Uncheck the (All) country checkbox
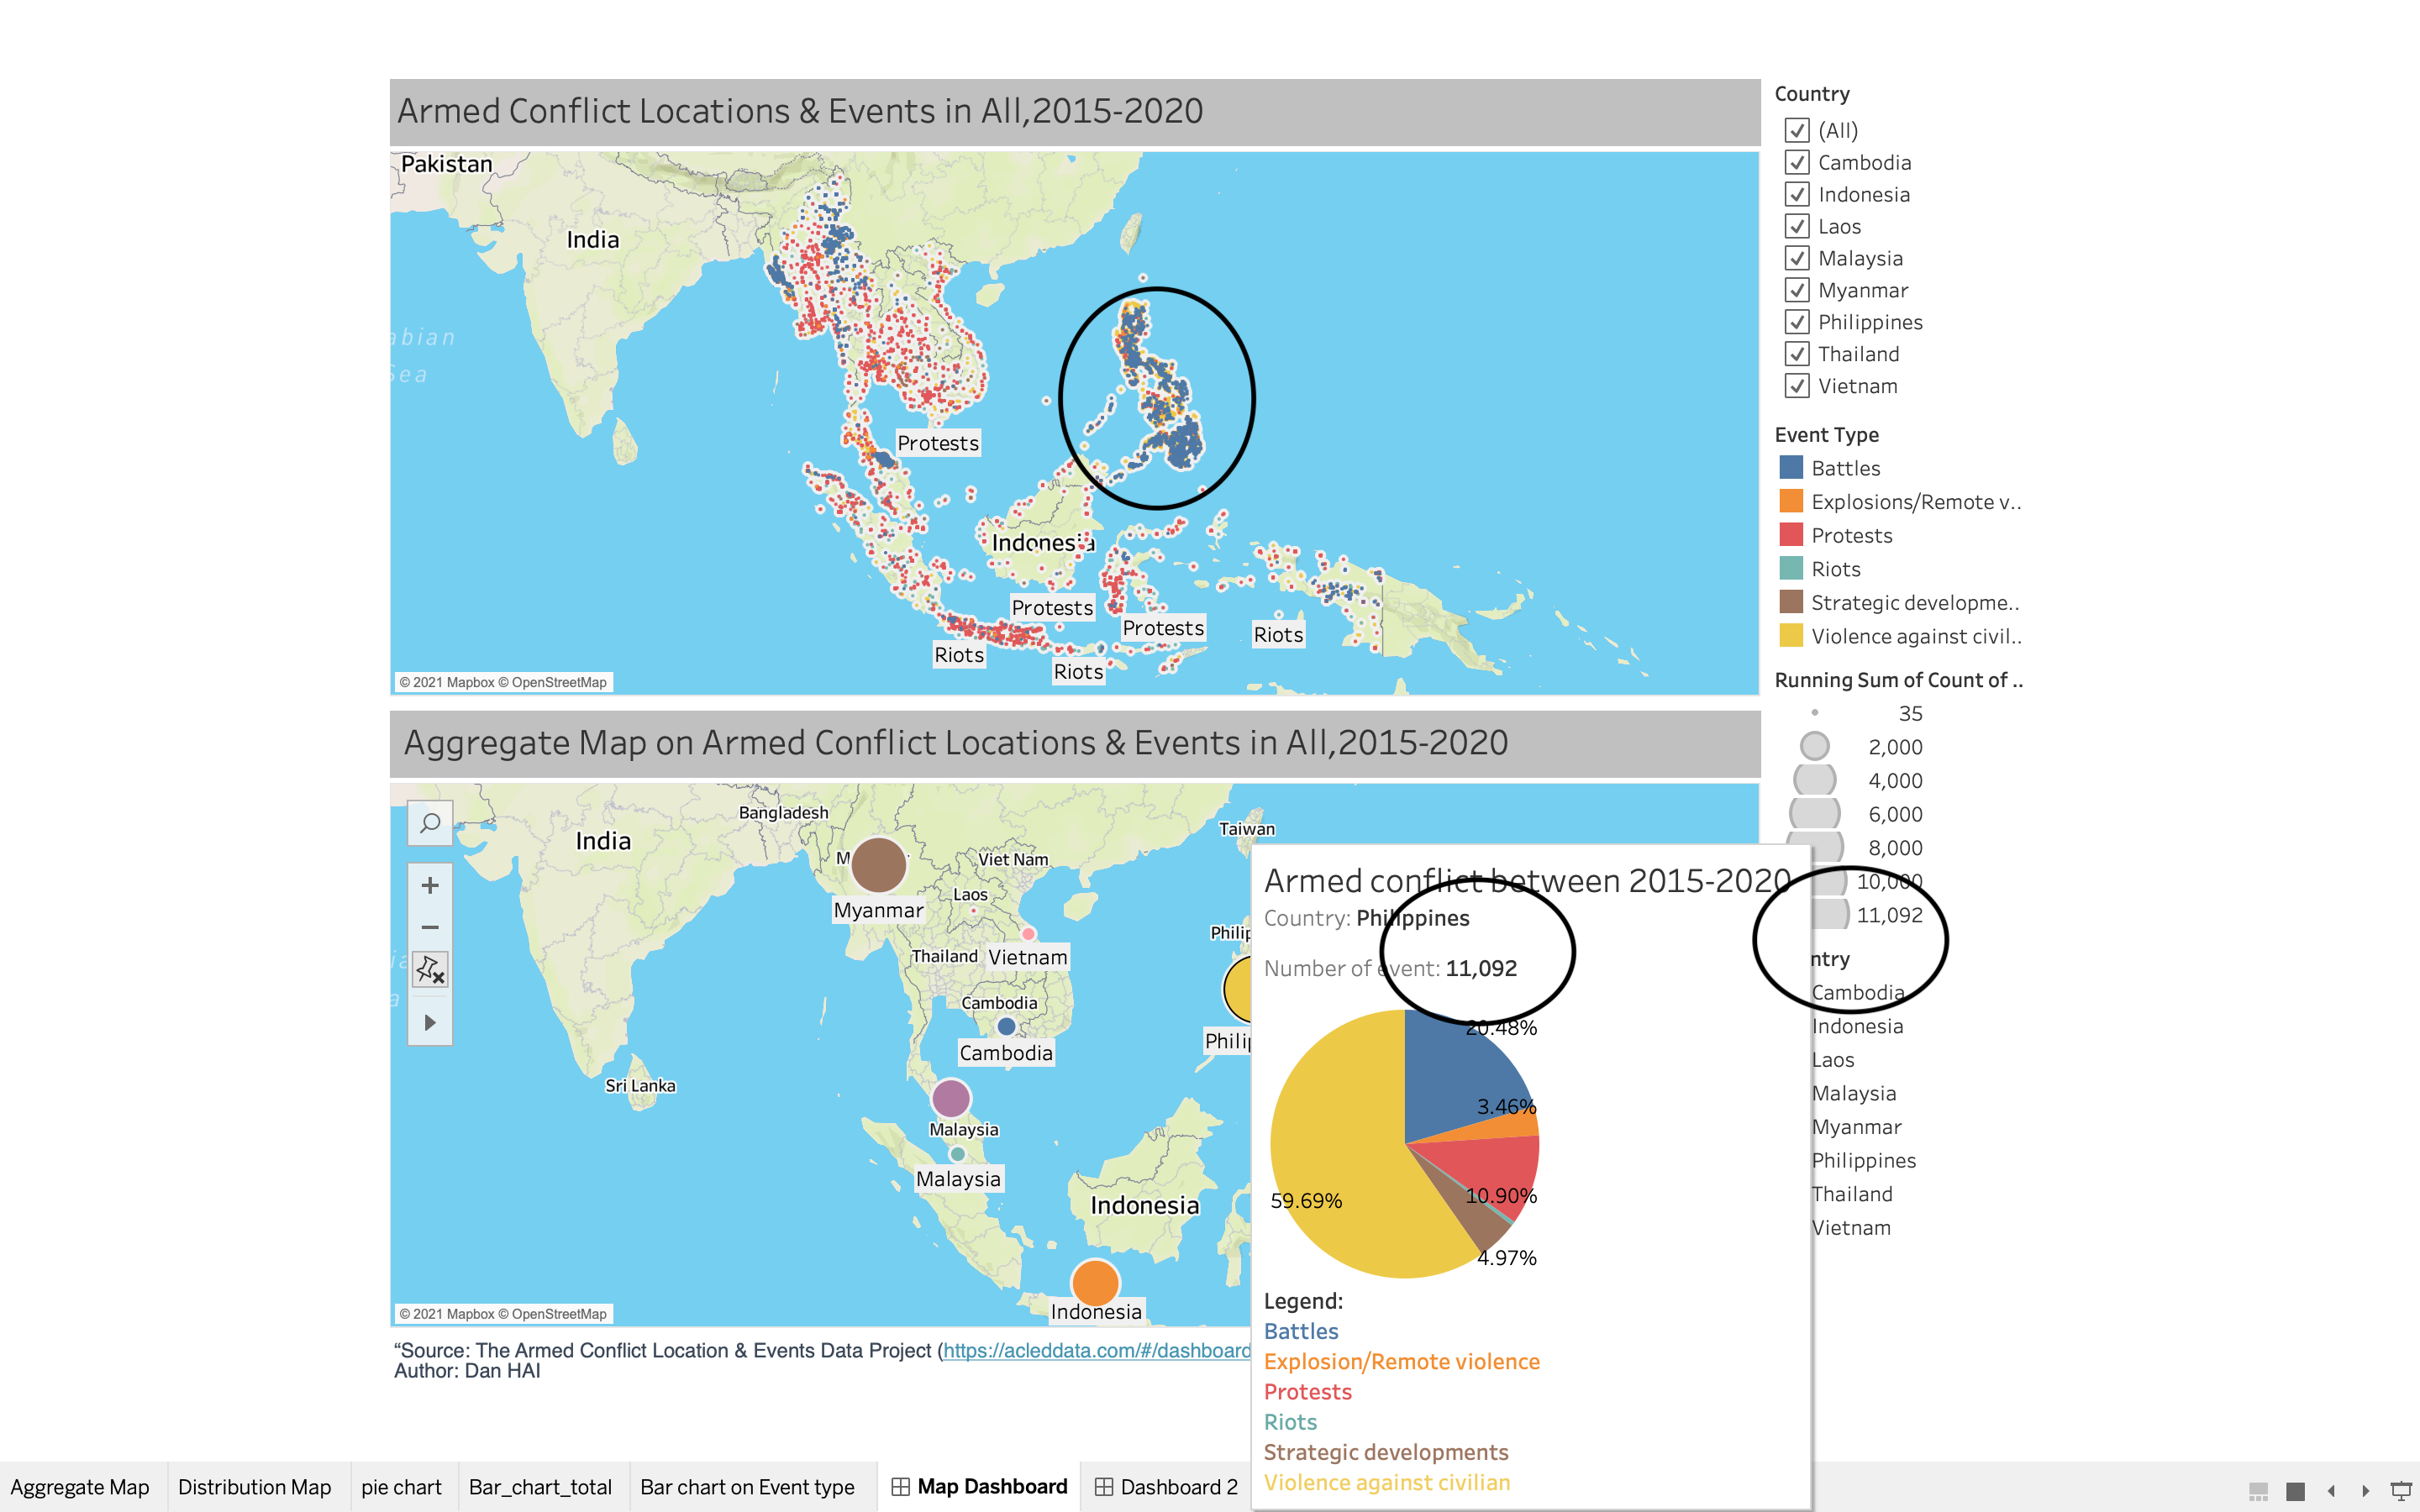 coord(1797,131)
